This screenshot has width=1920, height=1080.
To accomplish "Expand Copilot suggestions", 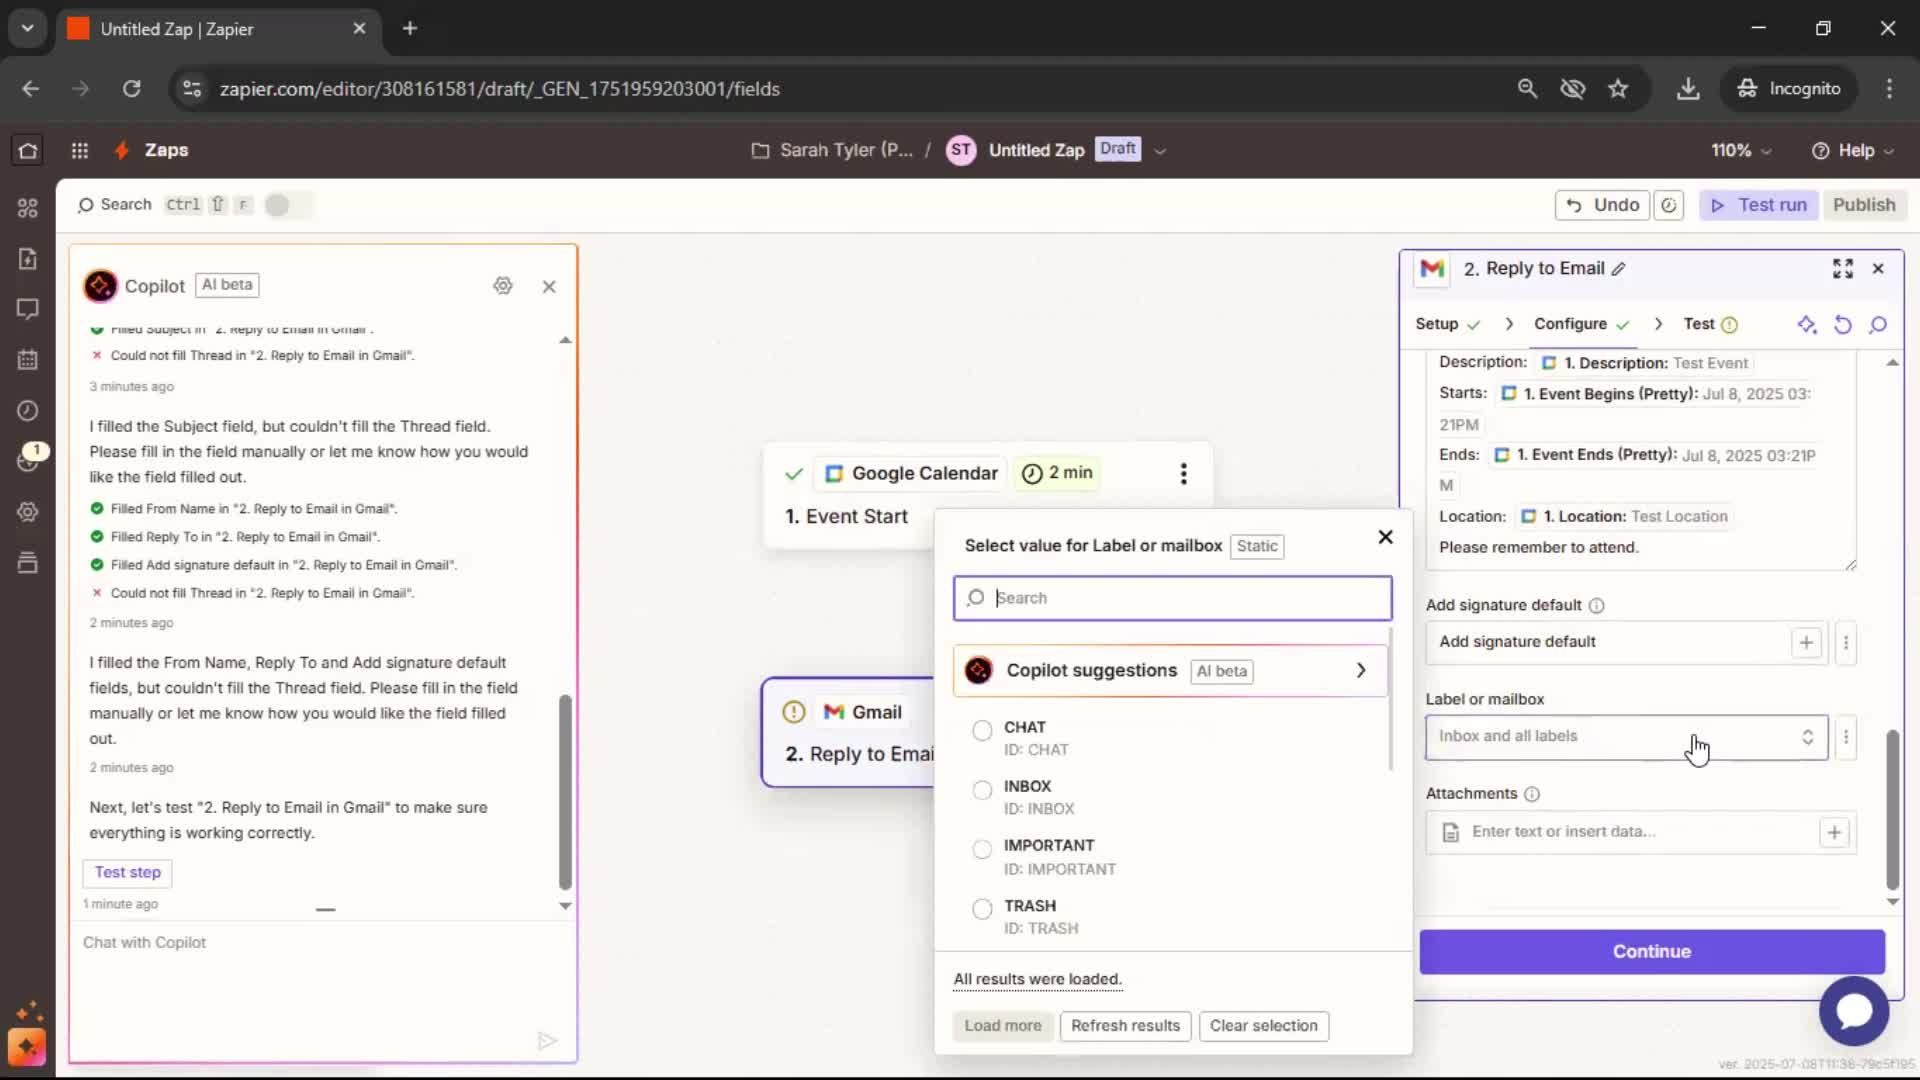I will tap(1171, 671).
